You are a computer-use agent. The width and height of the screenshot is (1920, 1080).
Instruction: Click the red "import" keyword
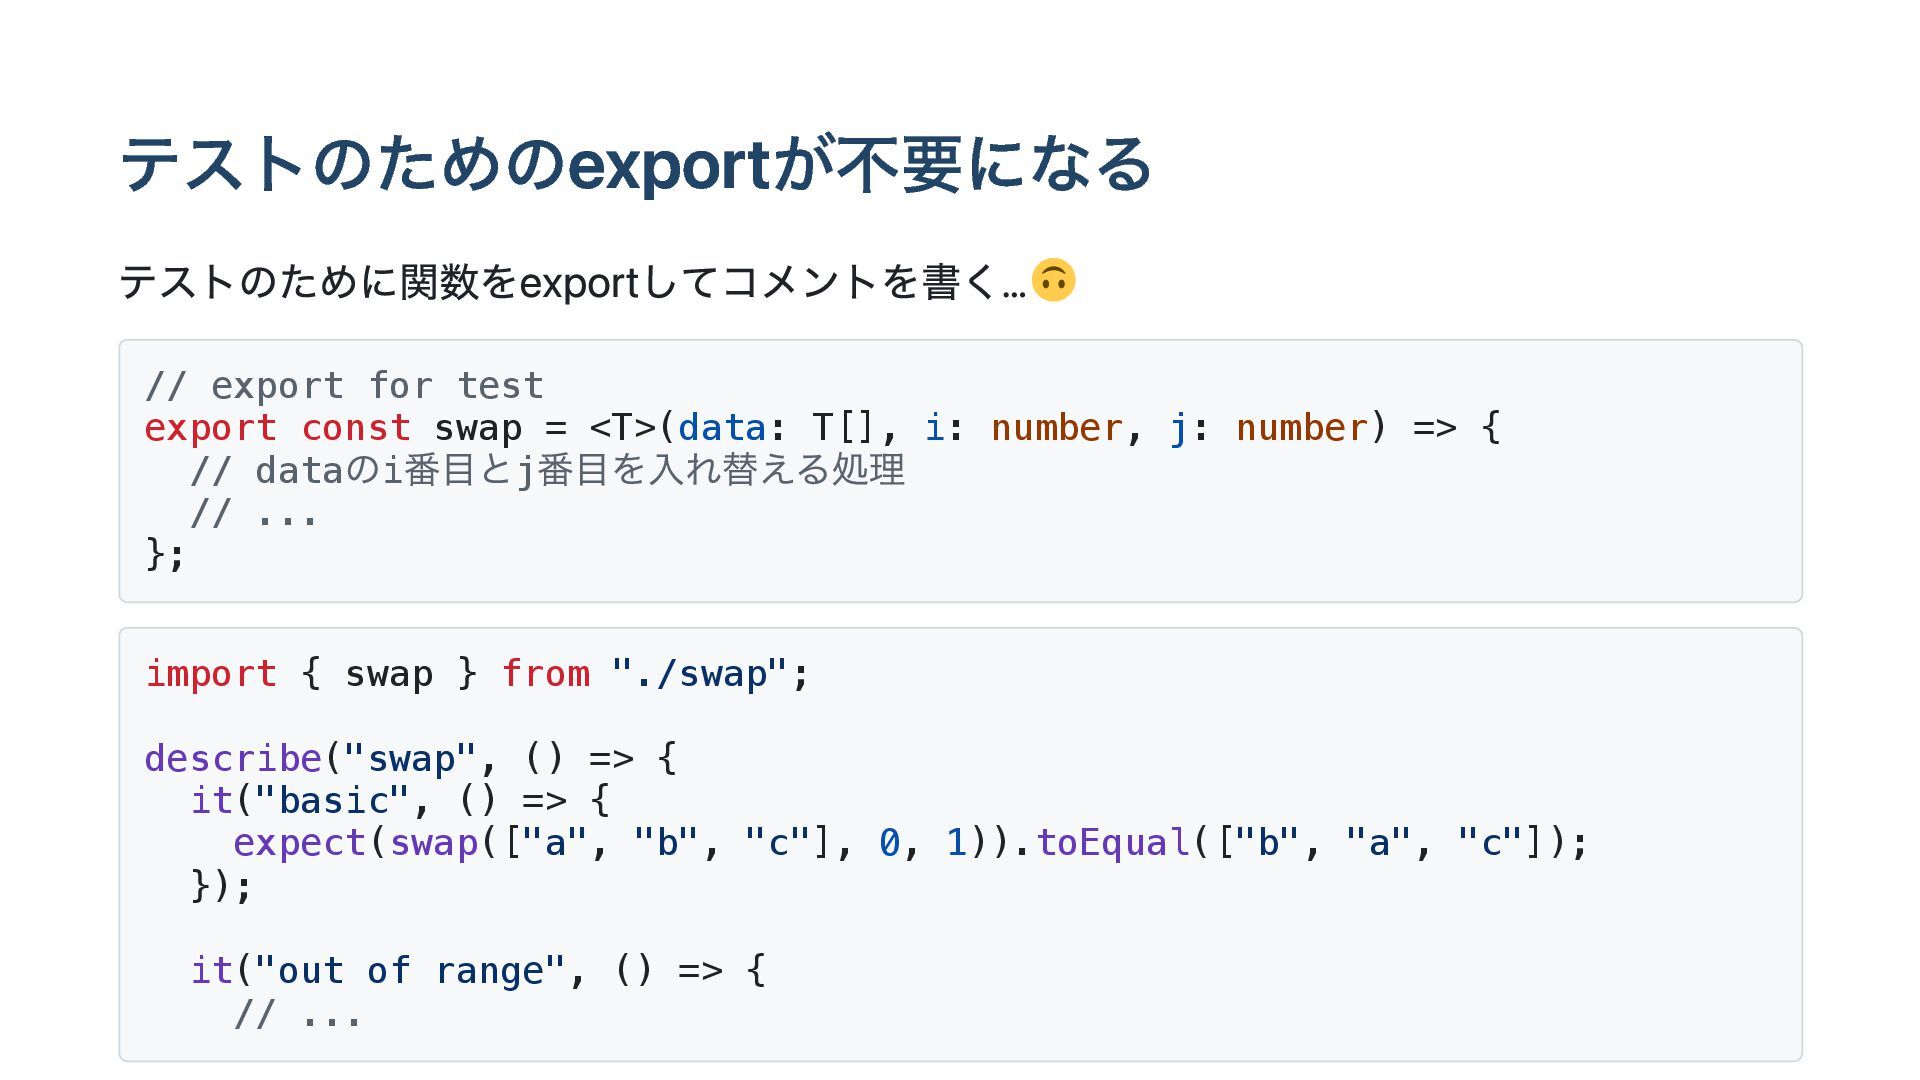coord(210,674)
